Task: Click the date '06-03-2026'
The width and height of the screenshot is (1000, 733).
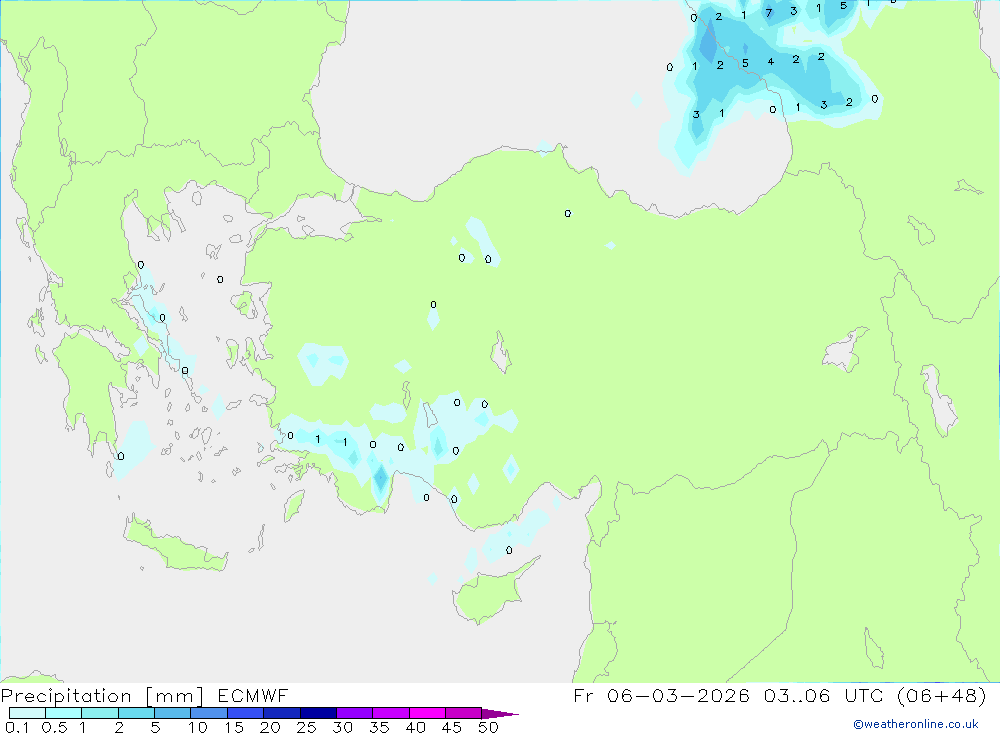Action: pos(678,695)
